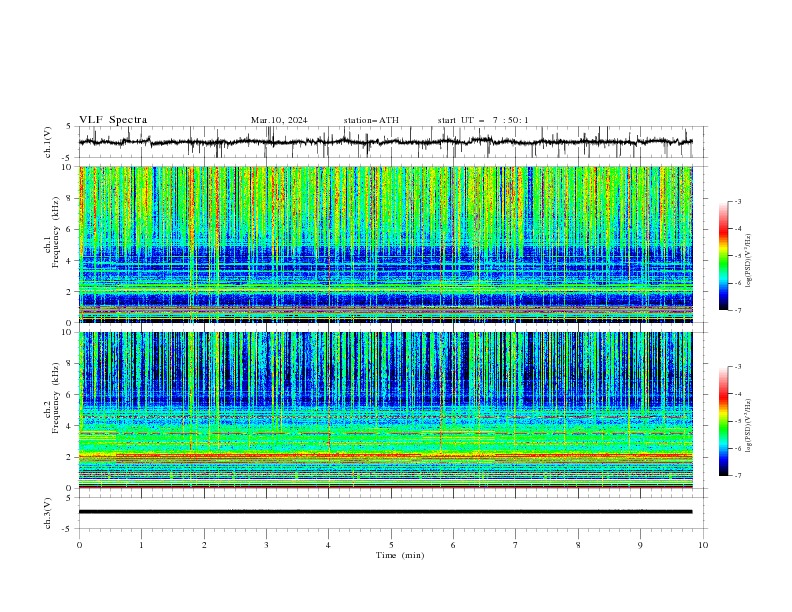This screenshot has height=612, width=792.
Task: Click the ch.1 waveform trace panel
Action: [391, 142]
